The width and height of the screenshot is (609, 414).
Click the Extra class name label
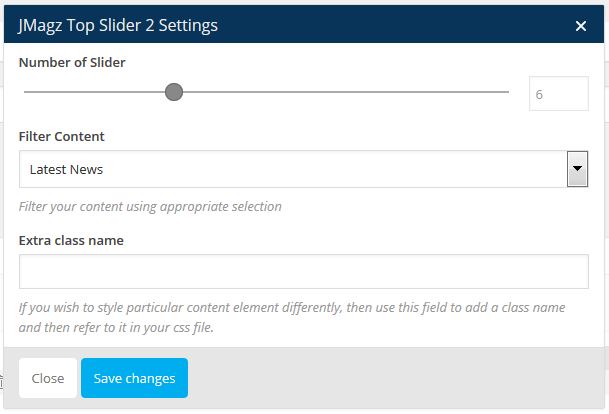click(71, 240)
